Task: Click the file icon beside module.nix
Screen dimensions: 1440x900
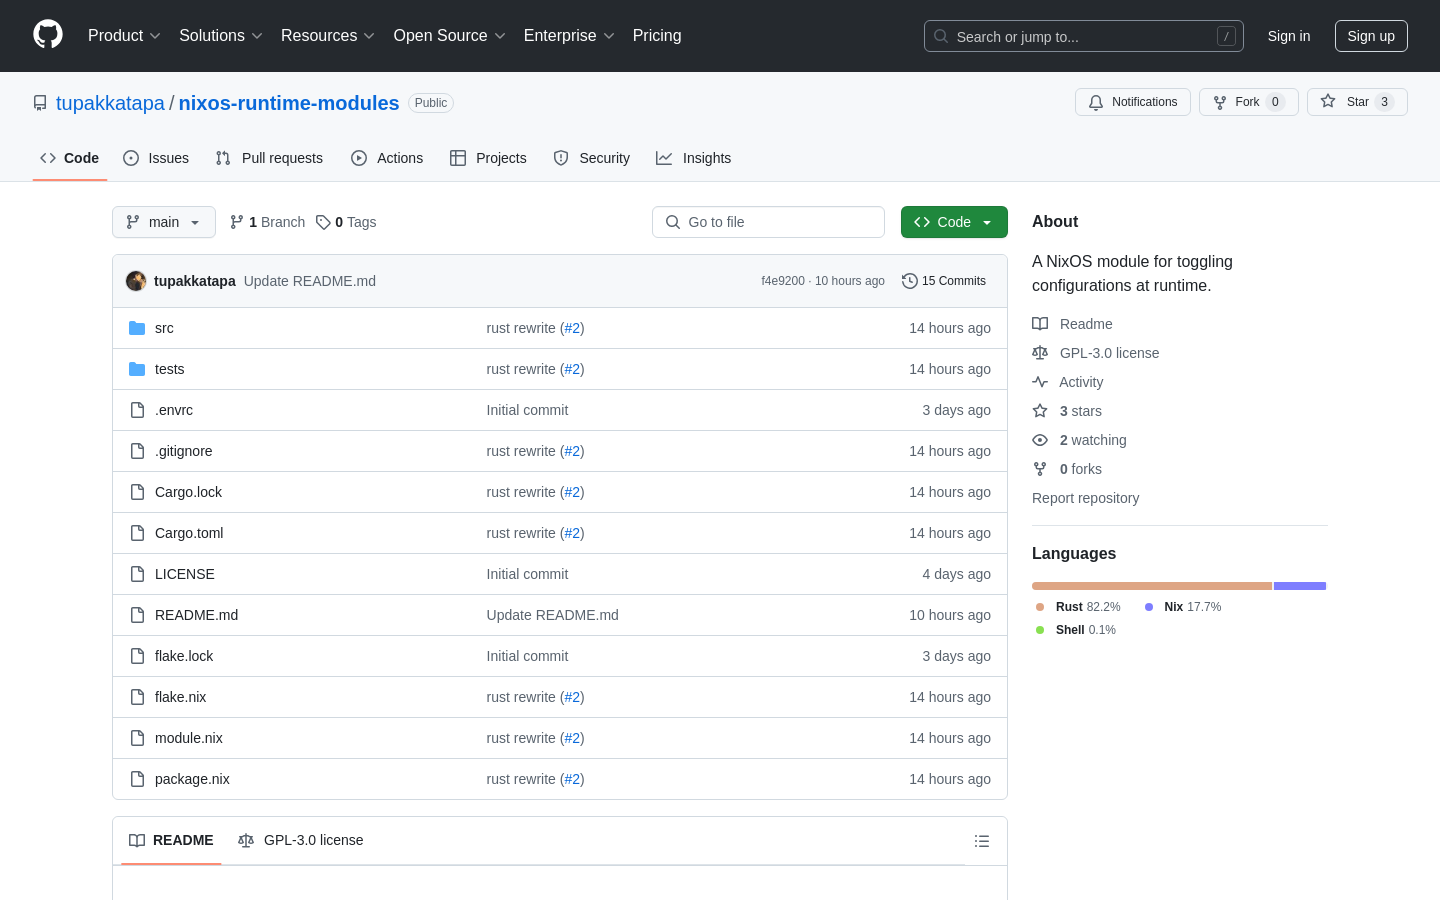Action: coord(137,738)
